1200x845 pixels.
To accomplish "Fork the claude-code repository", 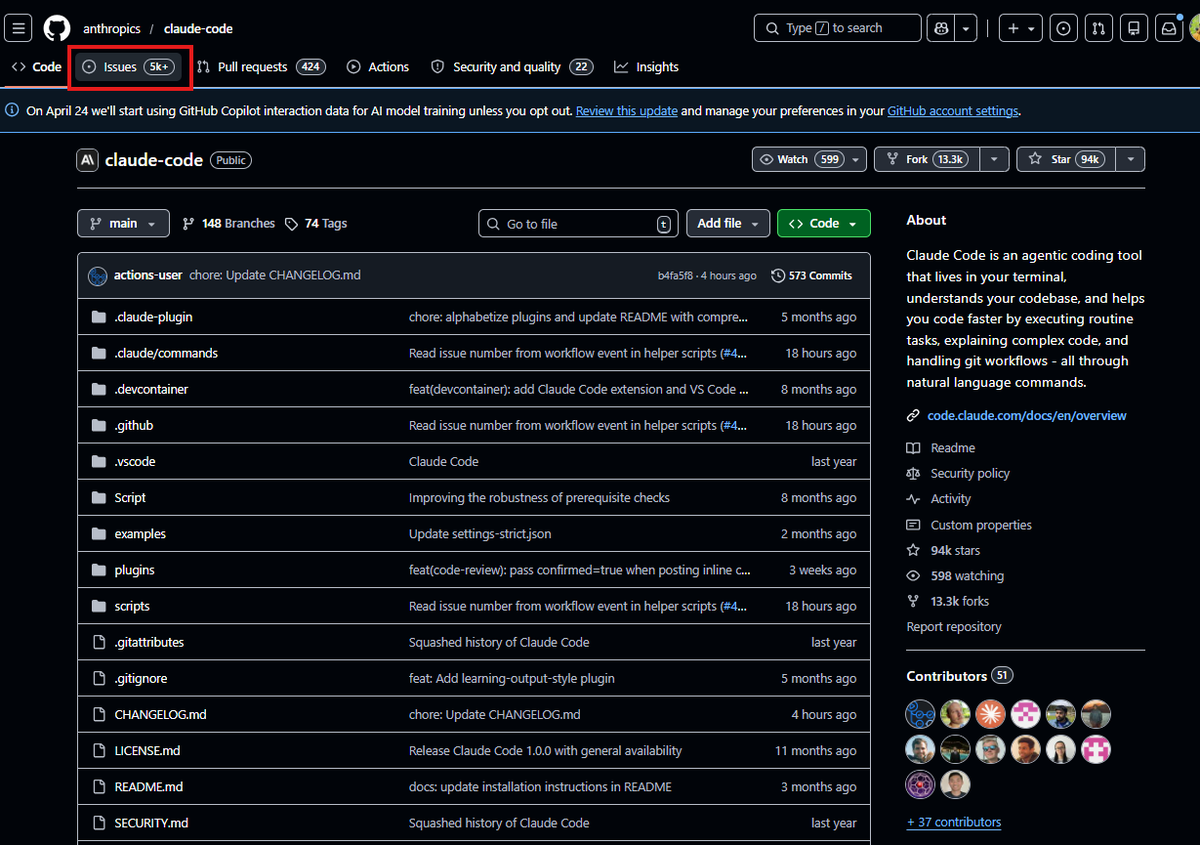I will 927,159.
